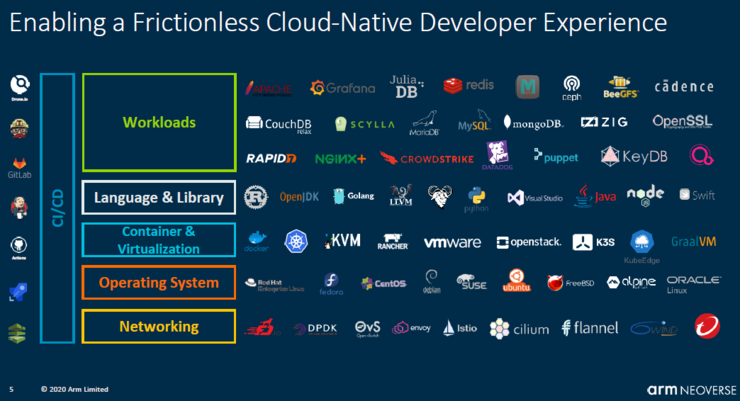The height and width of the screenshot is (401, 740).
Task: Click the mongoDB logo
Action: pyautogui.click(x=533, y=123)
